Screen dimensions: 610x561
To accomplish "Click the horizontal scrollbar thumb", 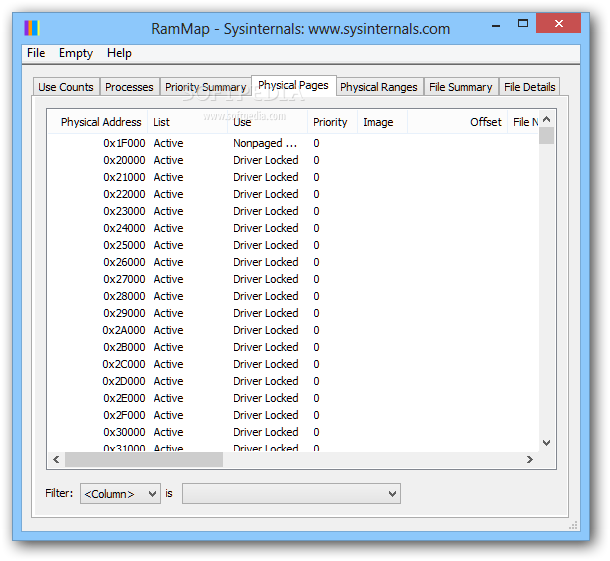I will [x=144, y=459].
